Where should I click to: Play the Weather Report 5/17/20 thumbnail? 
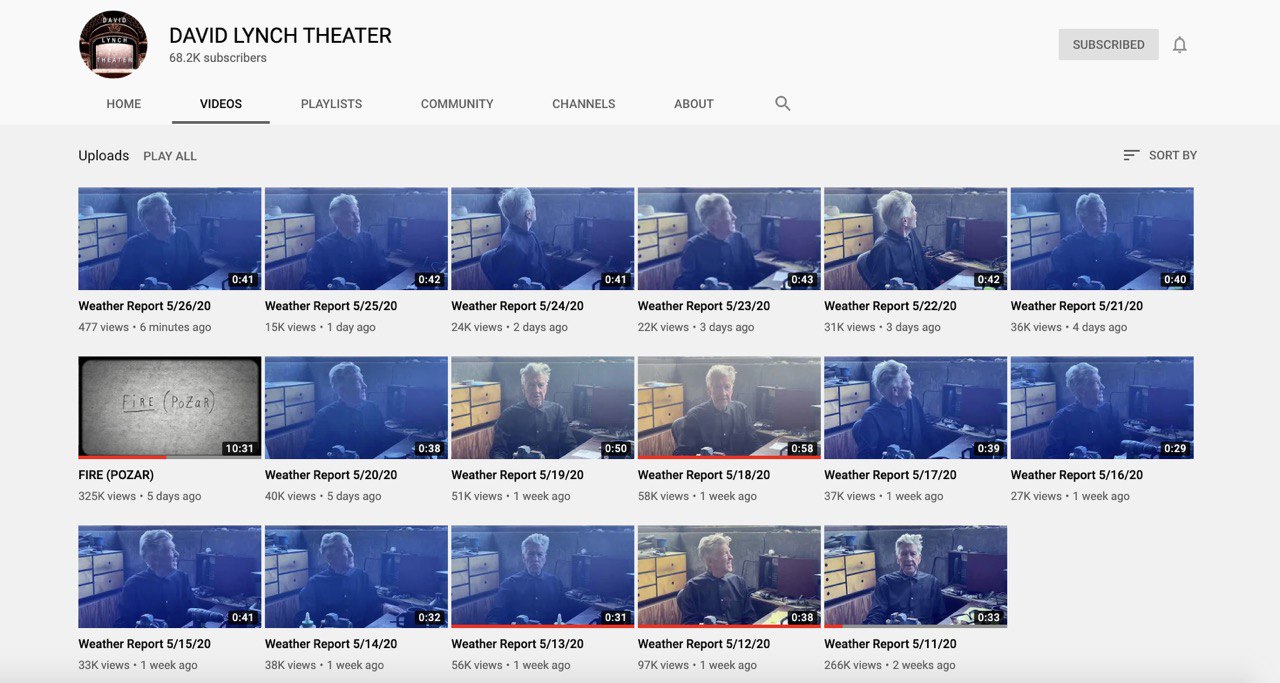pos(916,408)
